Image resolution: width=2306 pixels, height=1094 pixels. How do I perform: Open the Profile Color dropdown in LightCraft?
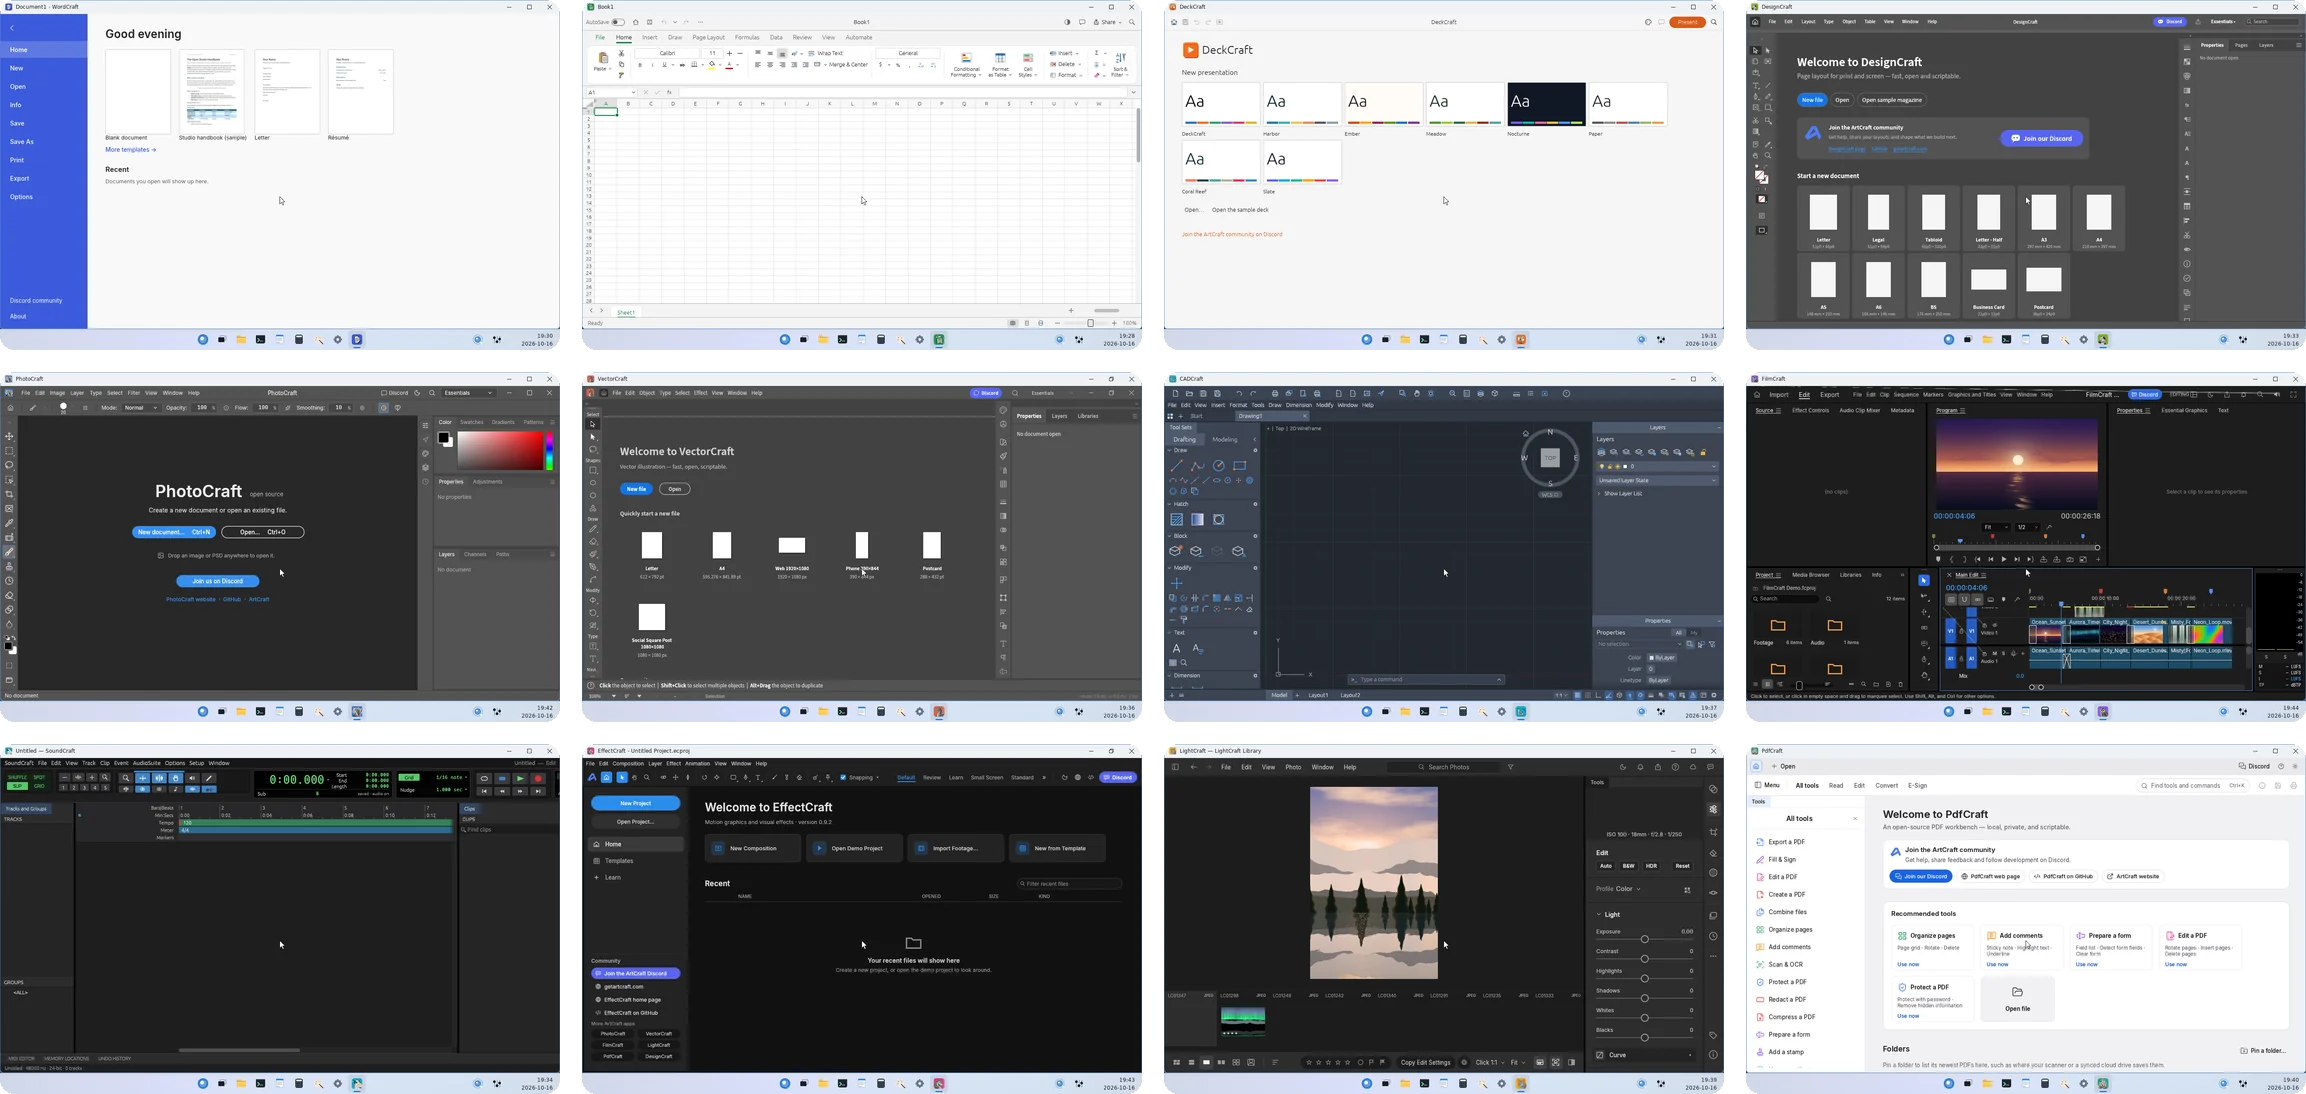(1618, 889)
